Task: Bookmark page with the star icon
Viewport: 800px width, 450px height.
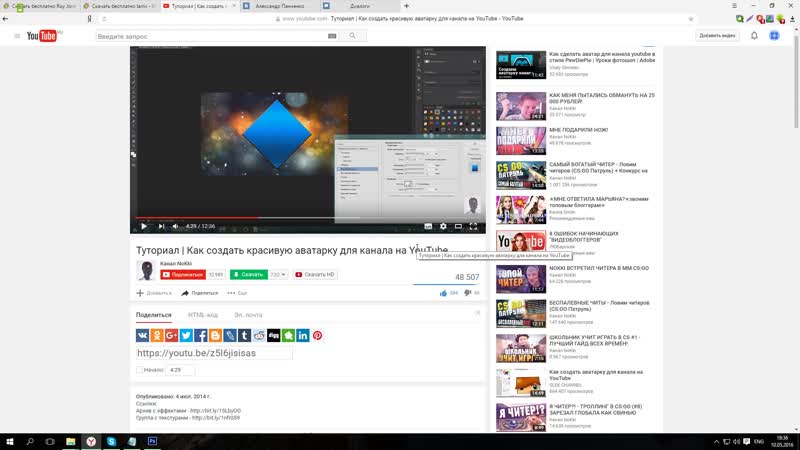Action: coord(691,19)
